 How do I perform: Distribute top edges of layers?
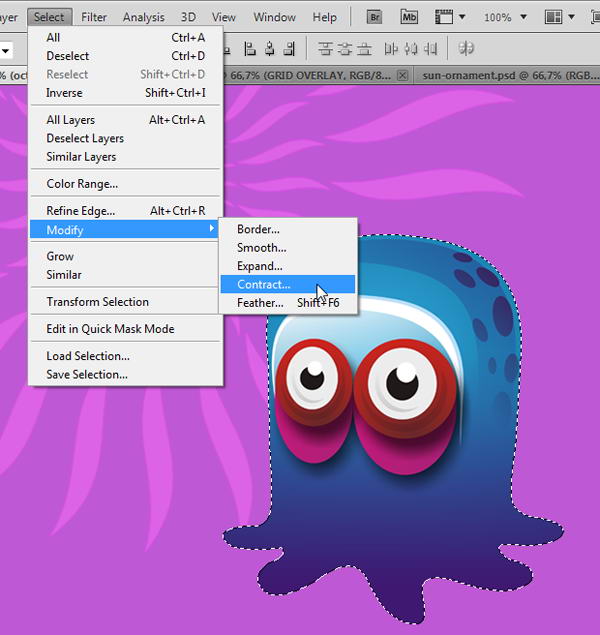point(325,49)
